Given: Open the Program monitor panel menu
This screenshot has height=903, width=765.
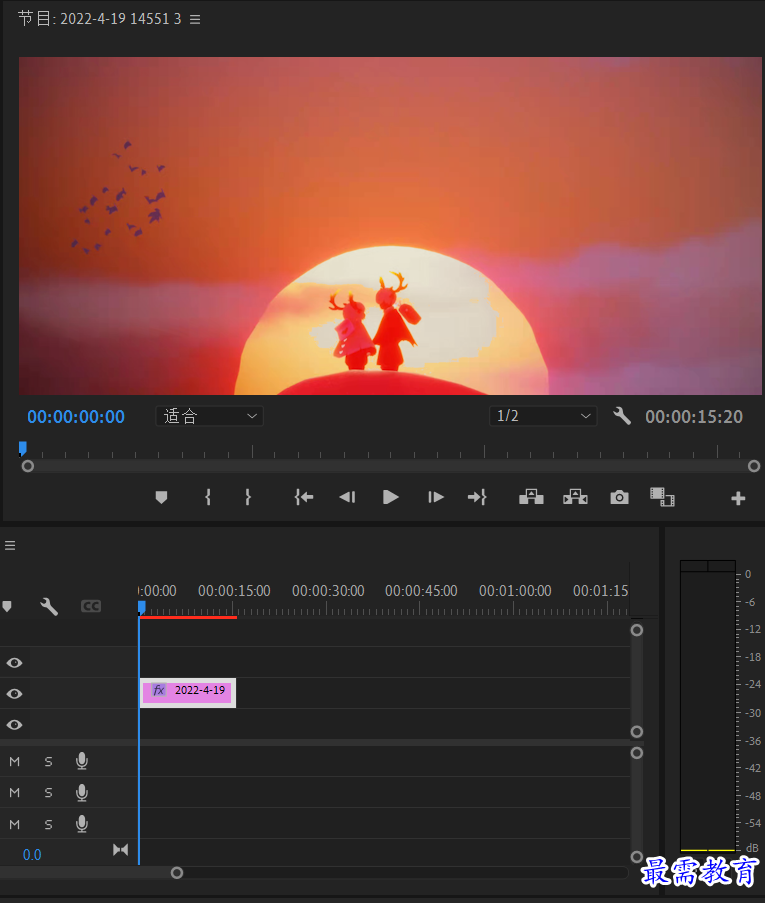Looking at the screenshot, I should 195,20.
